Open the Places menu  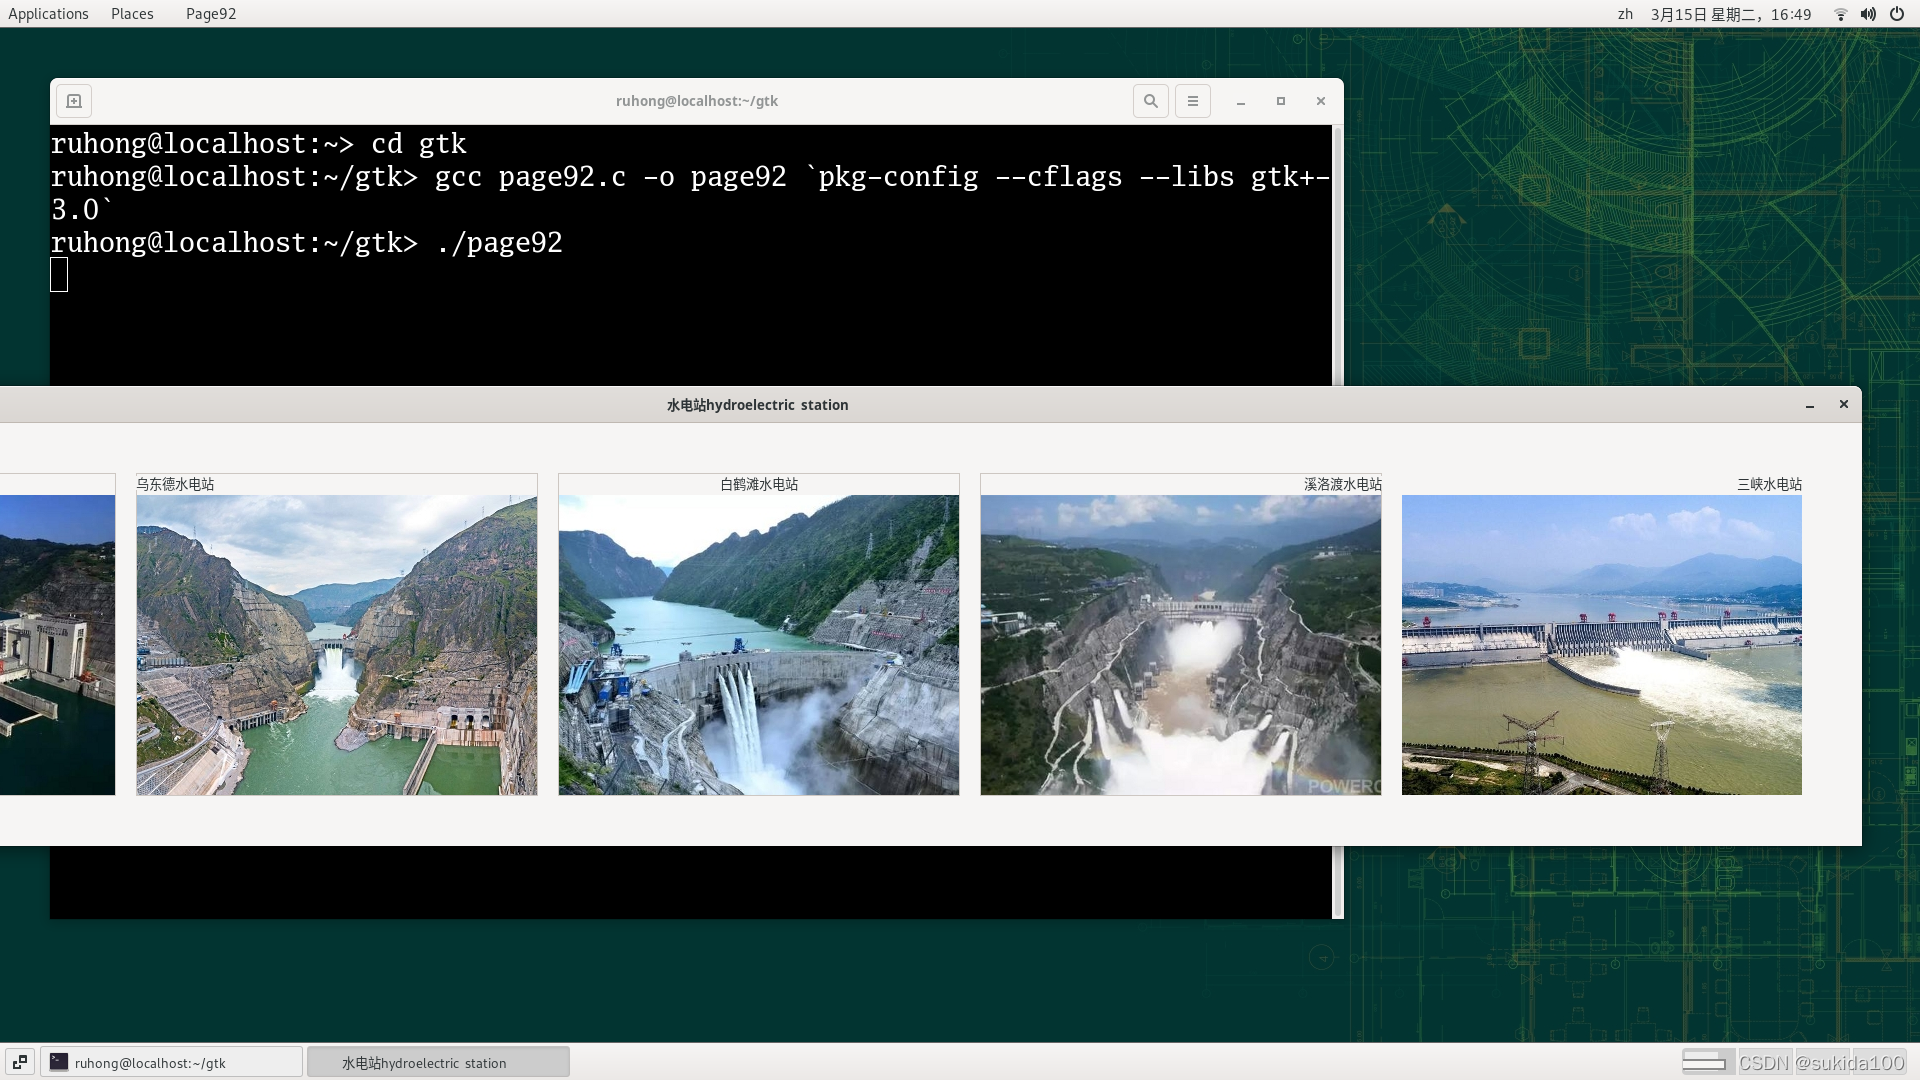[132, 14]
